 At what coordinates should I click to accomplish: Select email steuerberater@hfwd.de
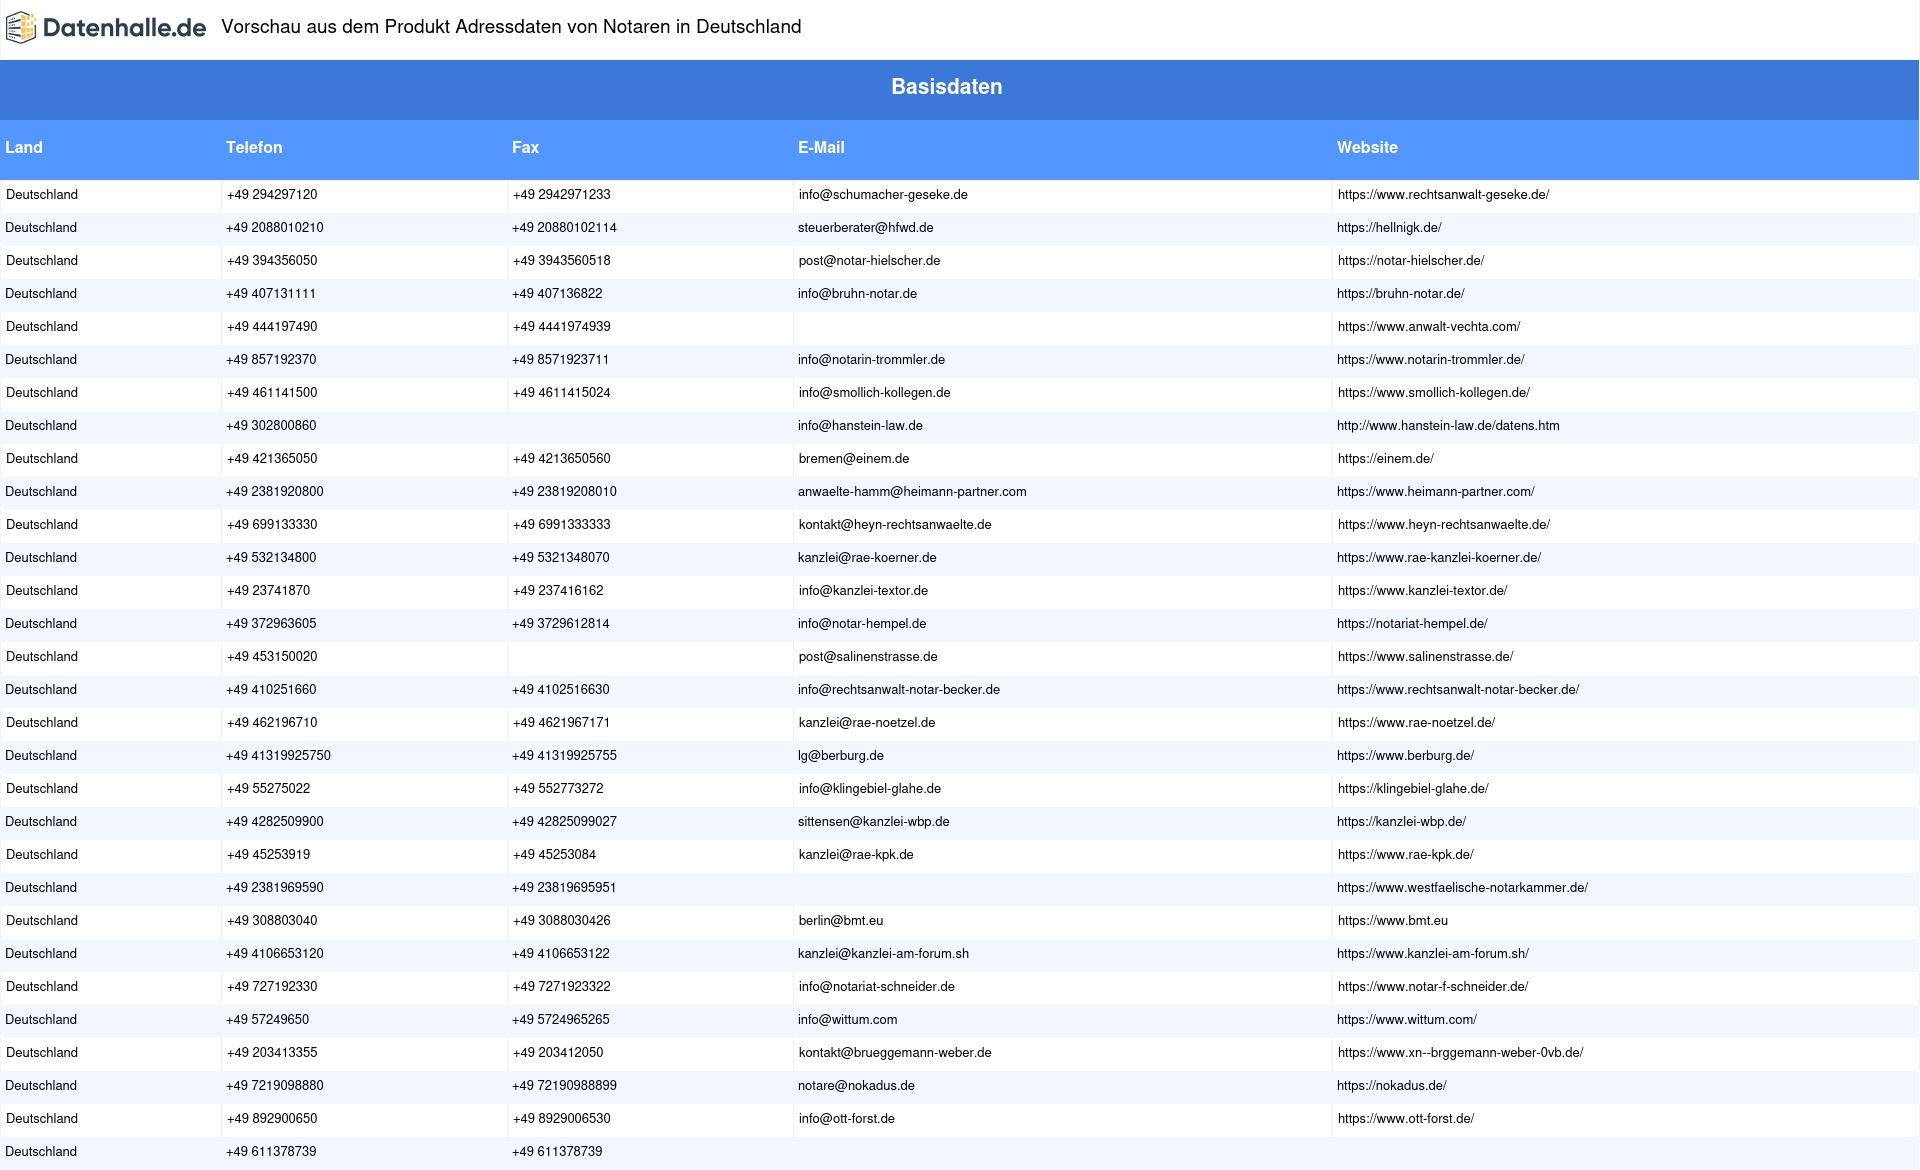[x=866, y=228]
